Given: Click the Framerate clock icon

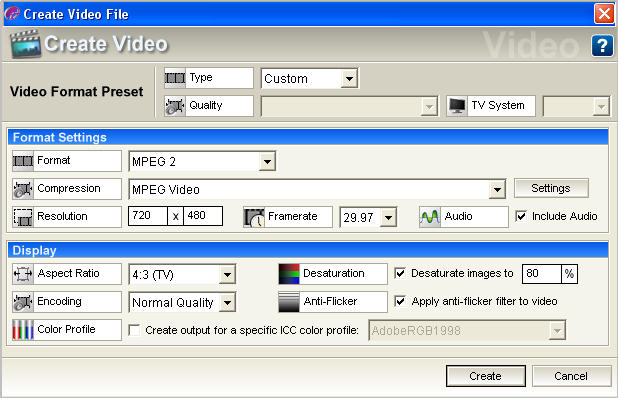Looking at the screenshot, I should 254,217.
